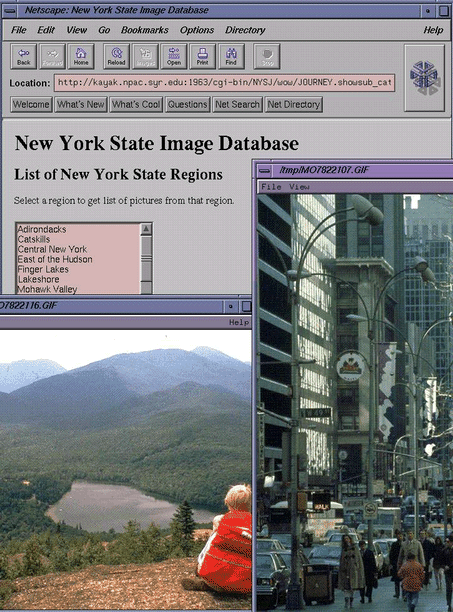
Task: Print the page with Print icon
Action: click(202, 57)
